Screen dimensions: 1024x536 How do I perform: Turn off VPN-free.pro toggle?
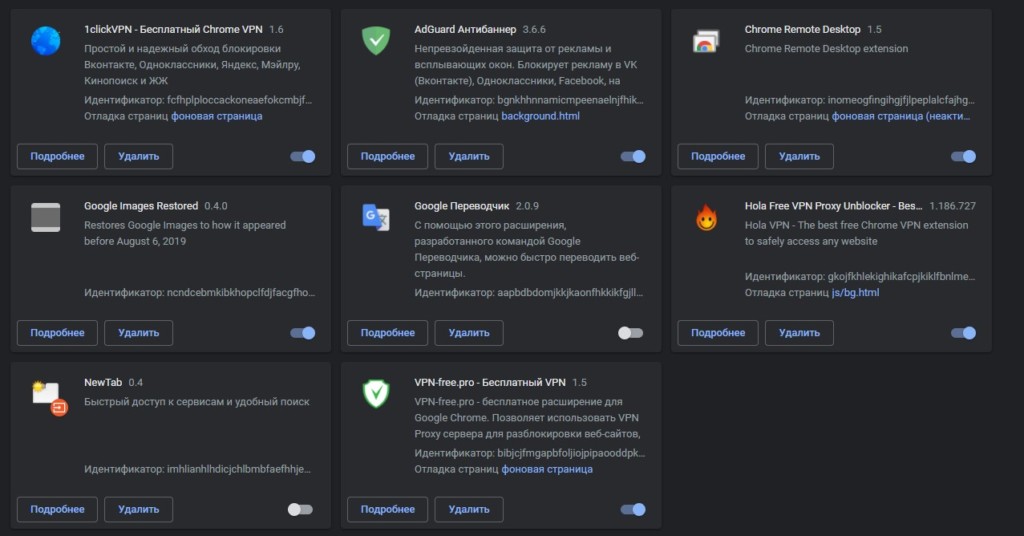[633, 509]
